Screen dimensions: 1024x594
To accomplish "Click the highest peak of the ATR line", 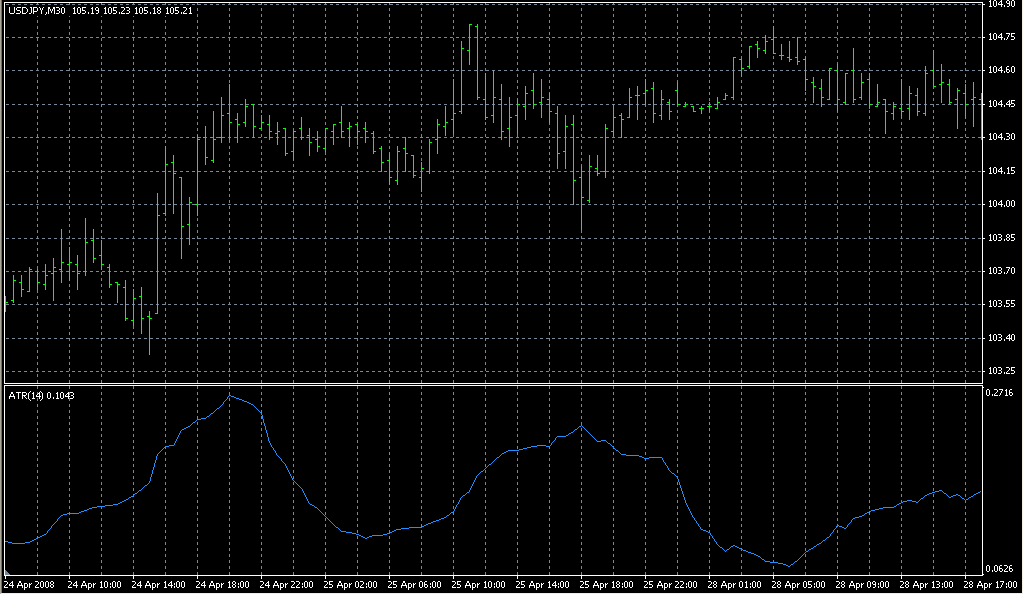I will [229, 396].
